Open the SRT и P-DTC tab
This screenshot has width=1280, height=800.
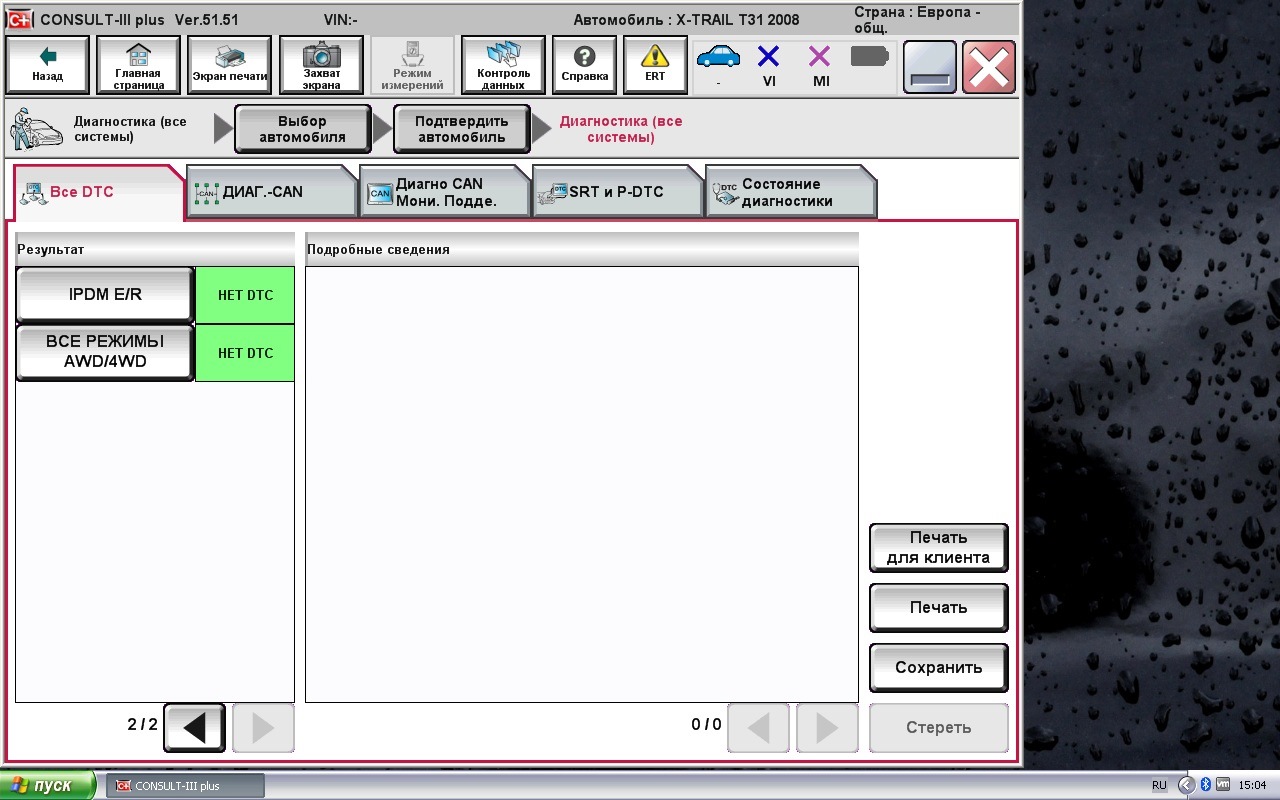click(618, 192)
